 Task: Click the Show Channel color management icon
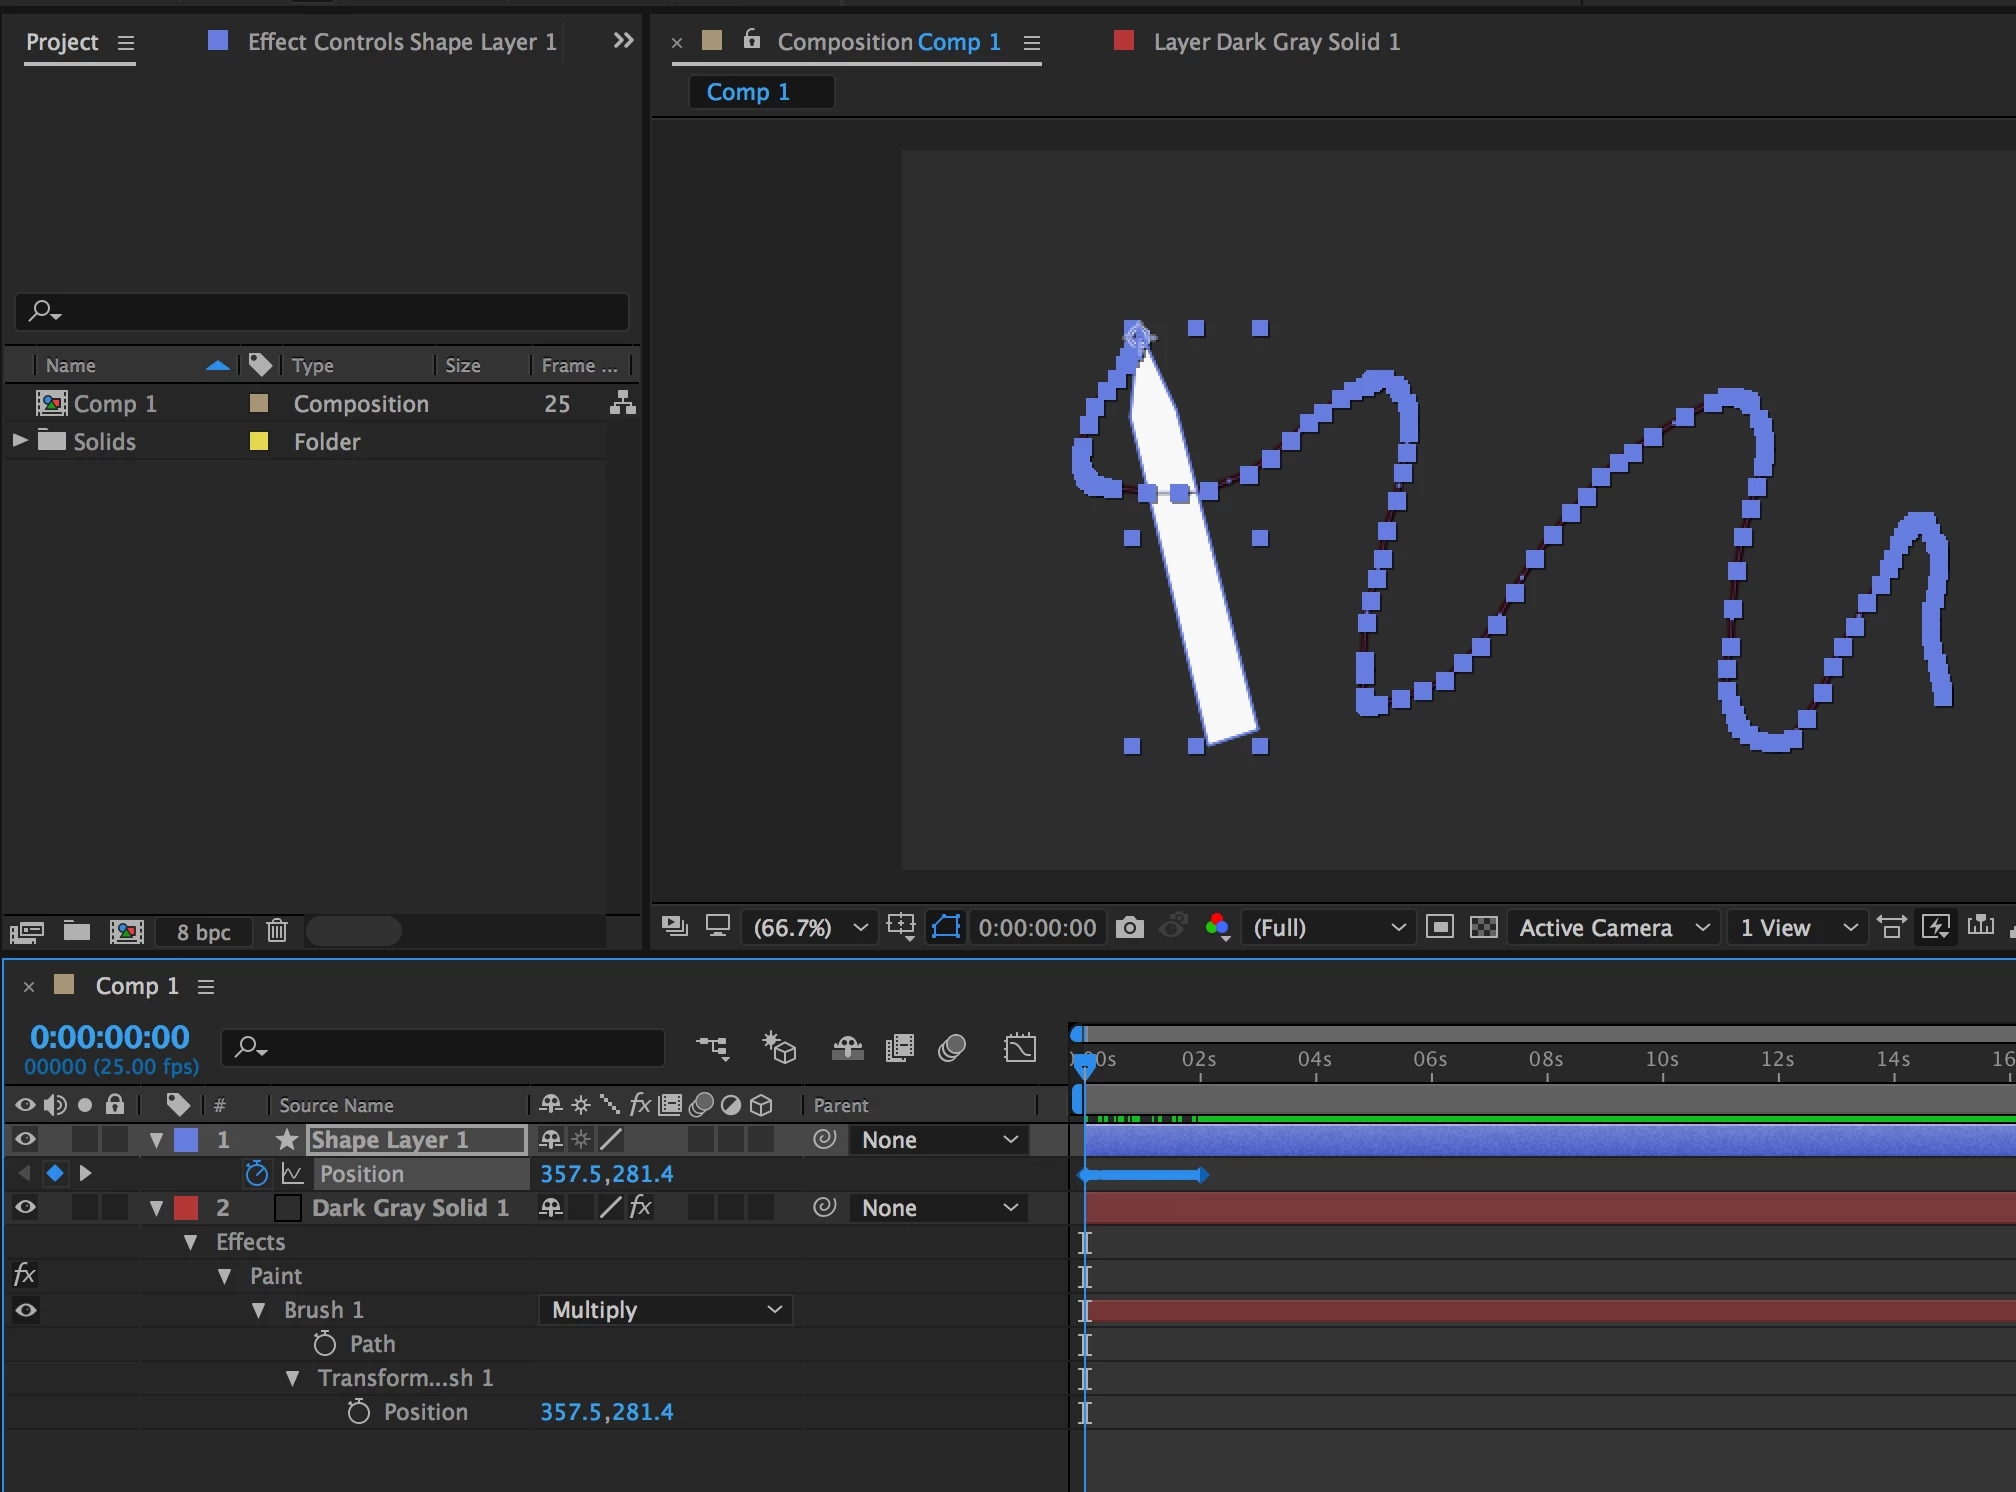(1217, 927)
